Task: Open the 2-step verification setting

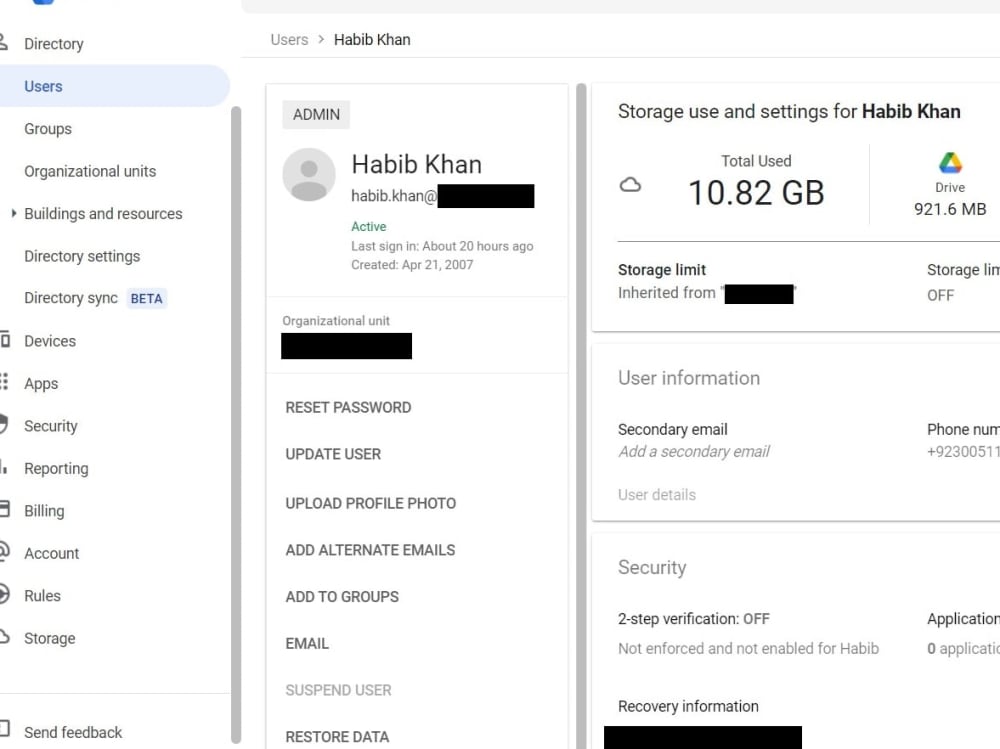Action: pos(694,619)
